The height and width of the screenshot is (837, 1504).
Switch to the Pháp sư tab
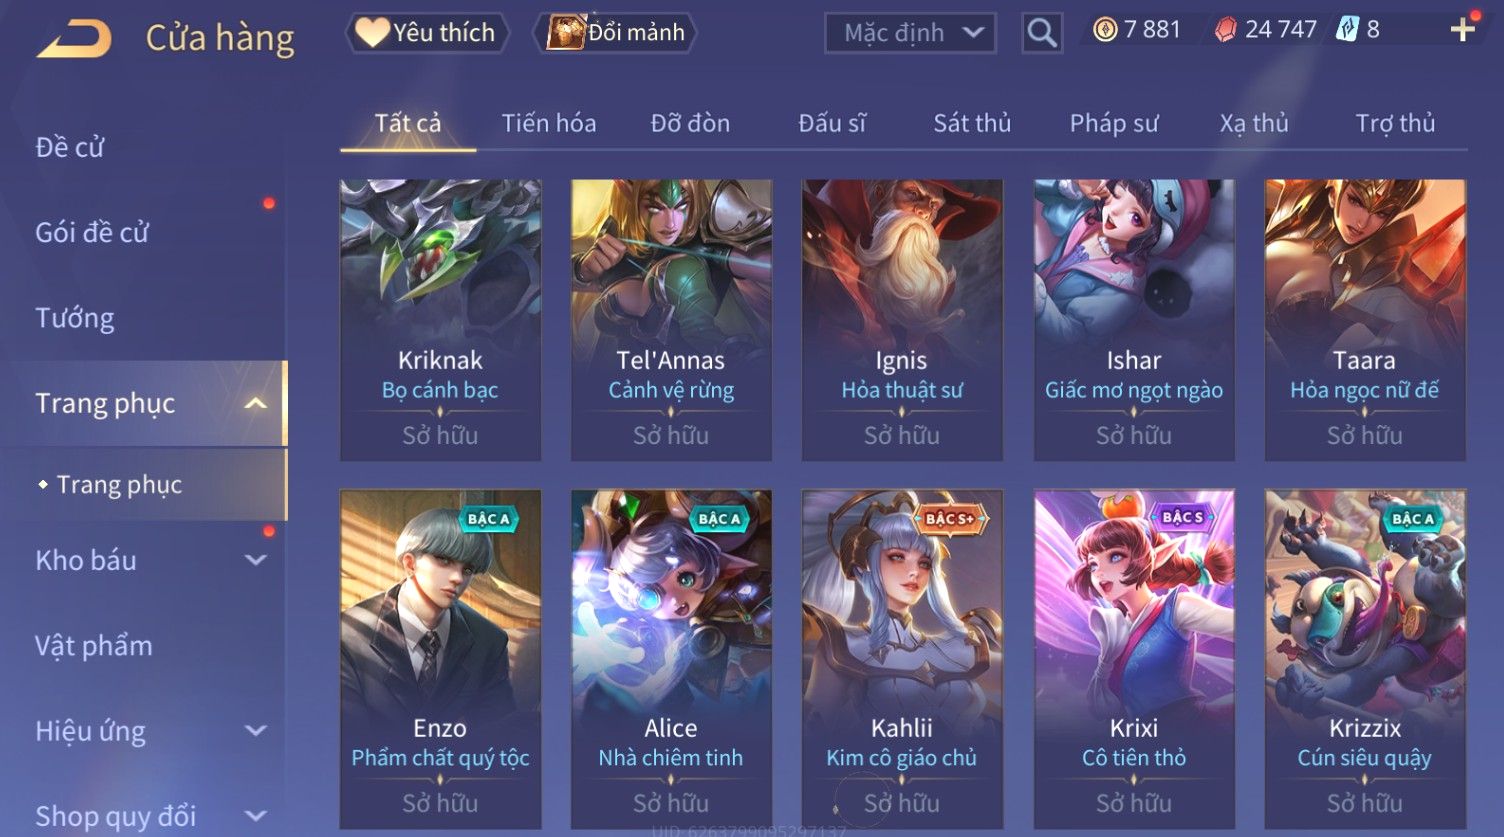point(1114,123)
